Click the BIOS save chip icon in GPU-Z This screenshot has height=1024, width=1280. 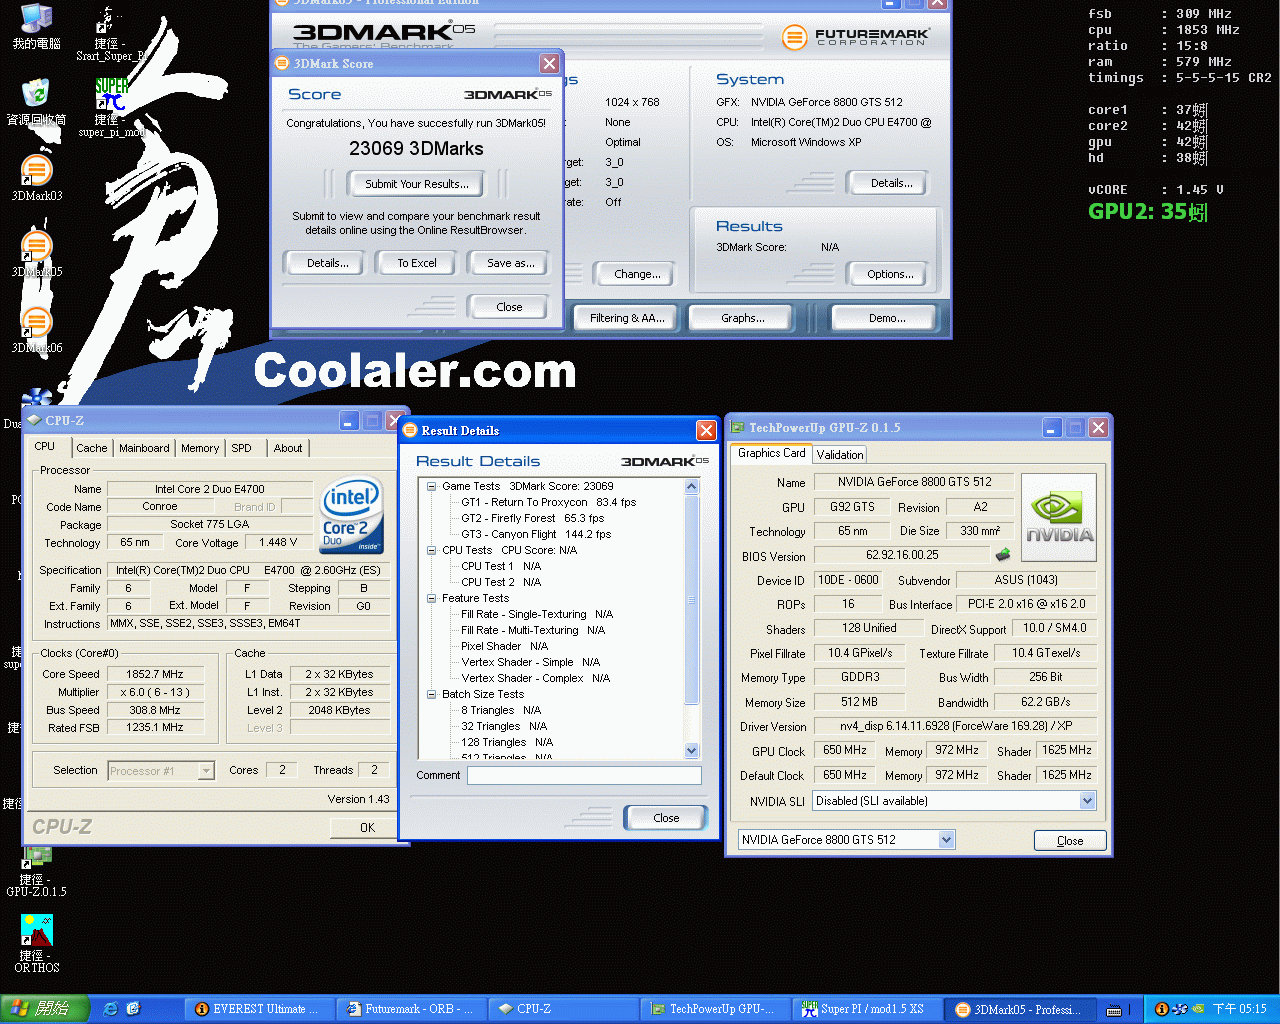coord(1003,554)
